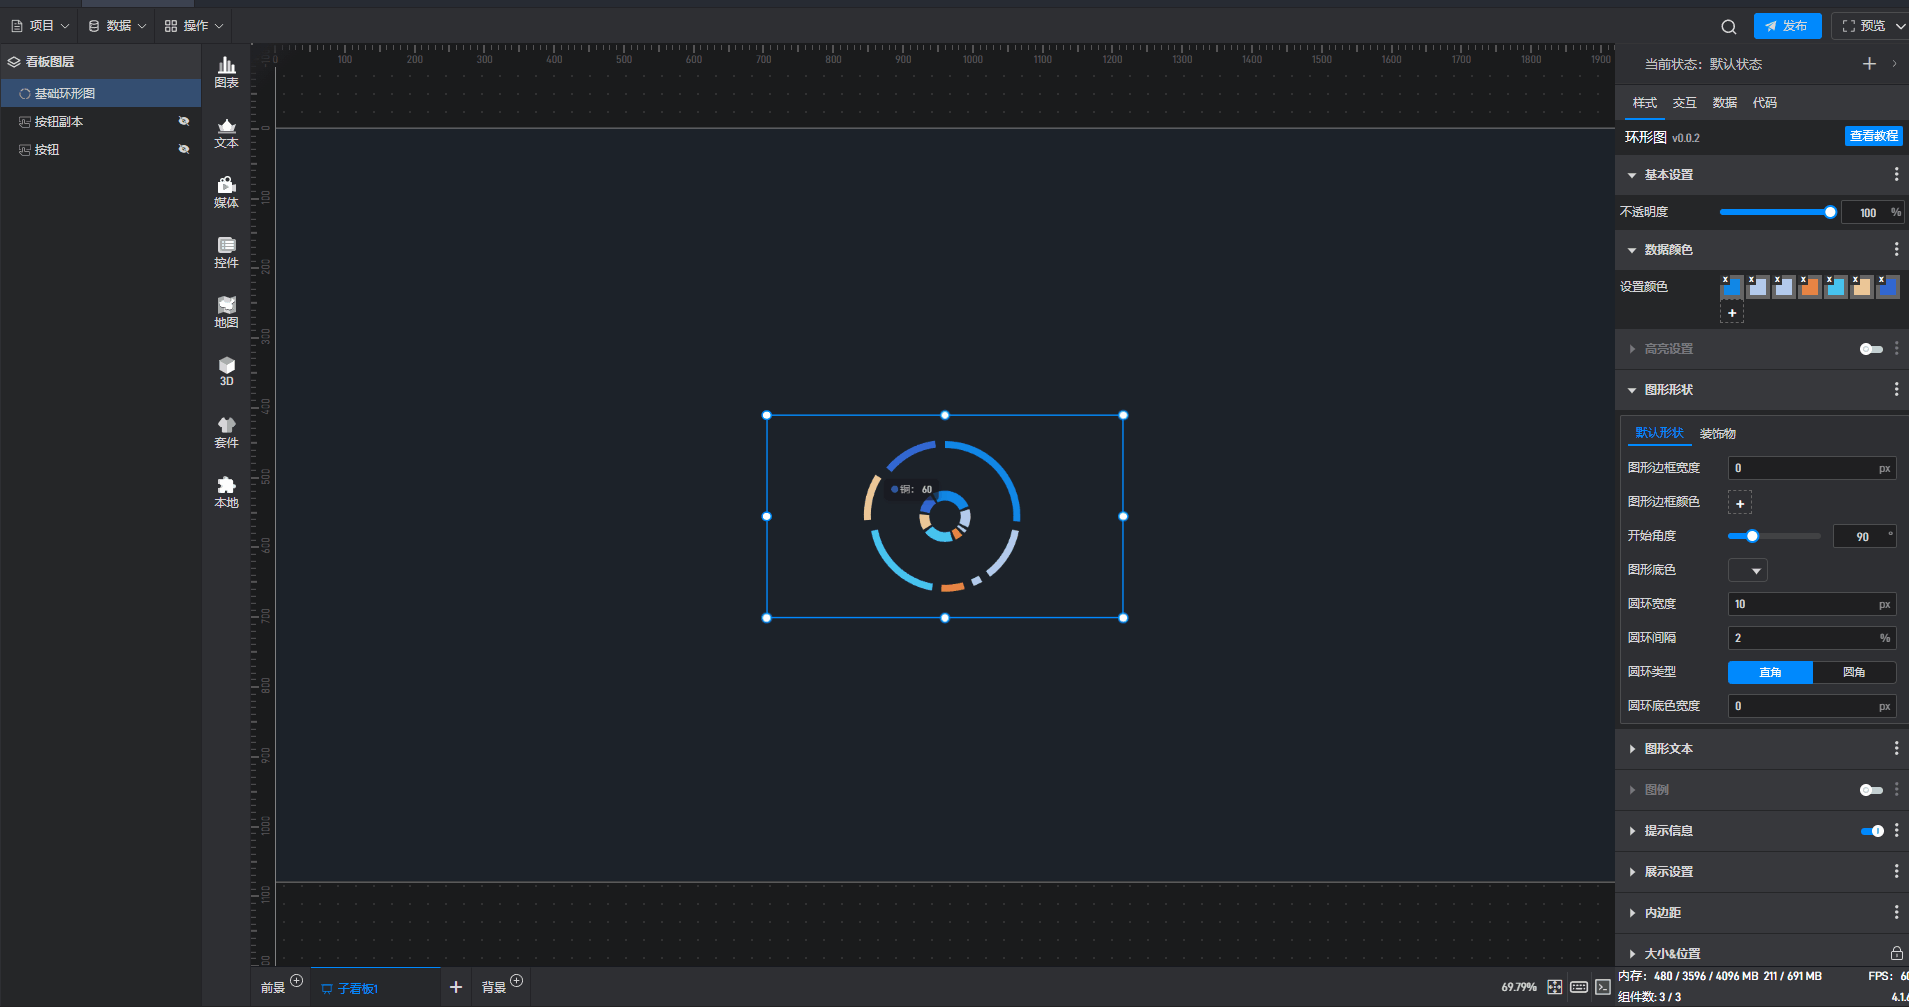Select the 文本 text component icon
This screenshot has width=1909, height=1007.
pos(226,132)
